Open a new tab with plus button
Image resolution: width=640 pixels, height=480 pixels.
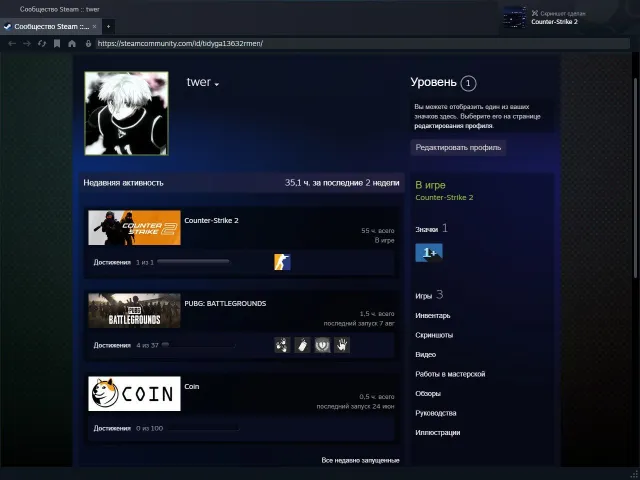pos(108,27)
